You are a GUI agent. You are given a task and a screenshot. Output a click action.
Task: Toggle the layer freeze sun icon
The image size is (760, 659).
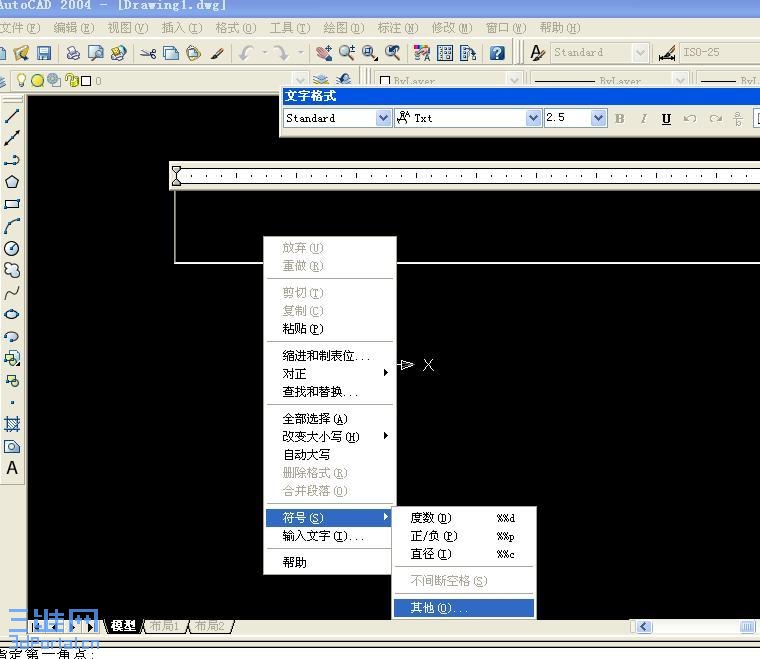click(x=37, y=80)
